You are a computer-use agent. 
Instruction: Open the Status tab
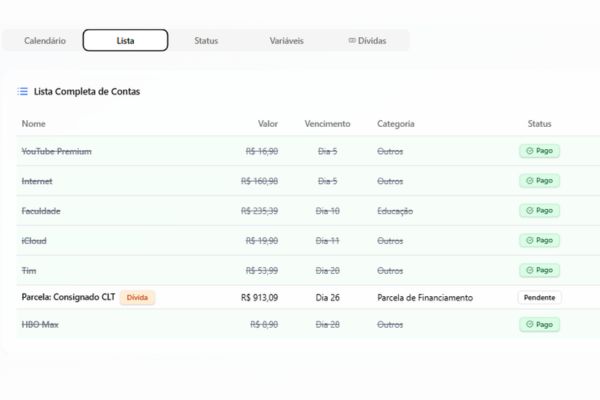[206, 41]
